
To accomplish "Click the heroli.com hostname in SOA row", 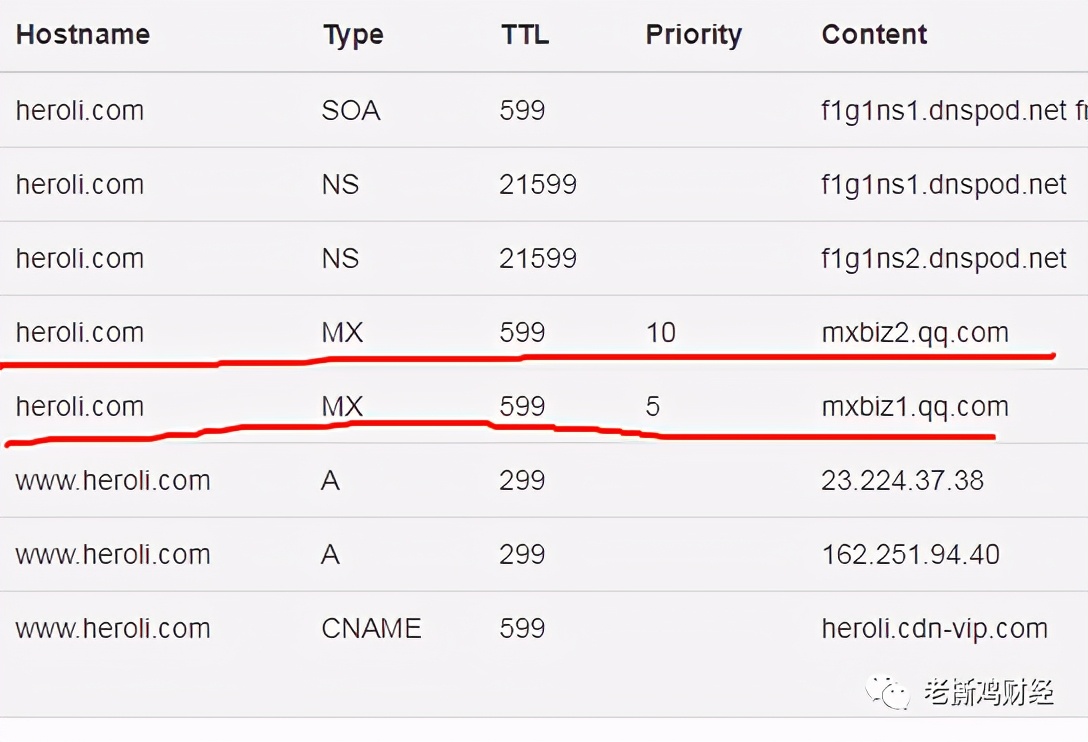I will (80, 110).
